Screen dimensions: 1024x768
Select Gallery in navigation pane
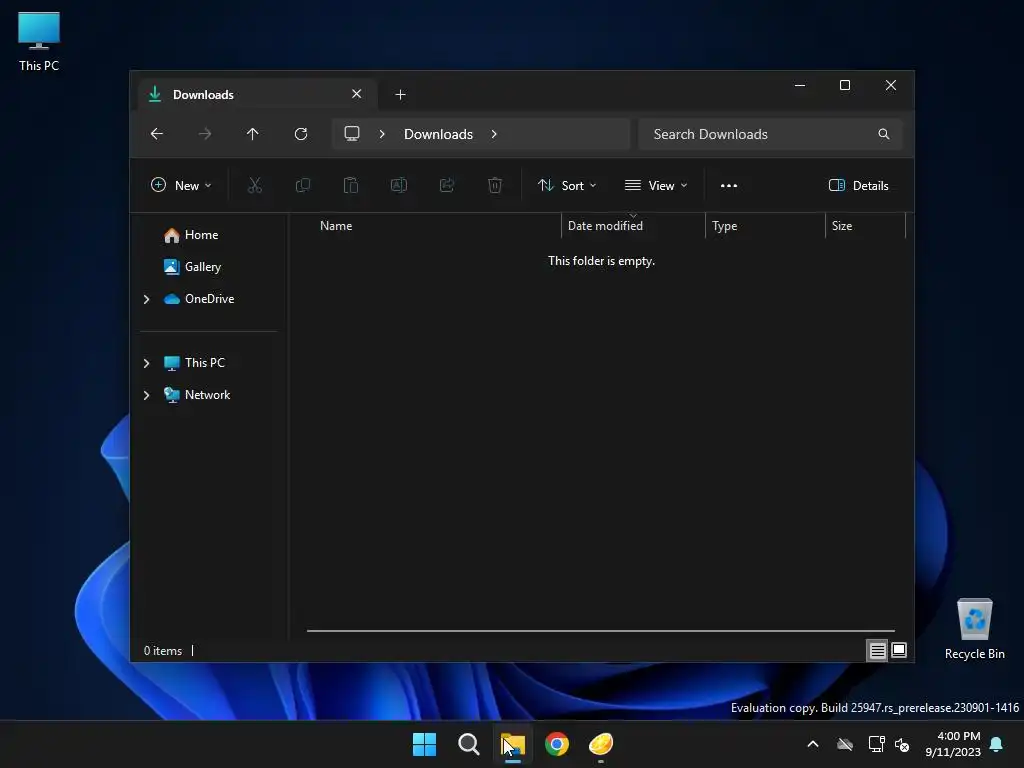click(x=202, y=266)
